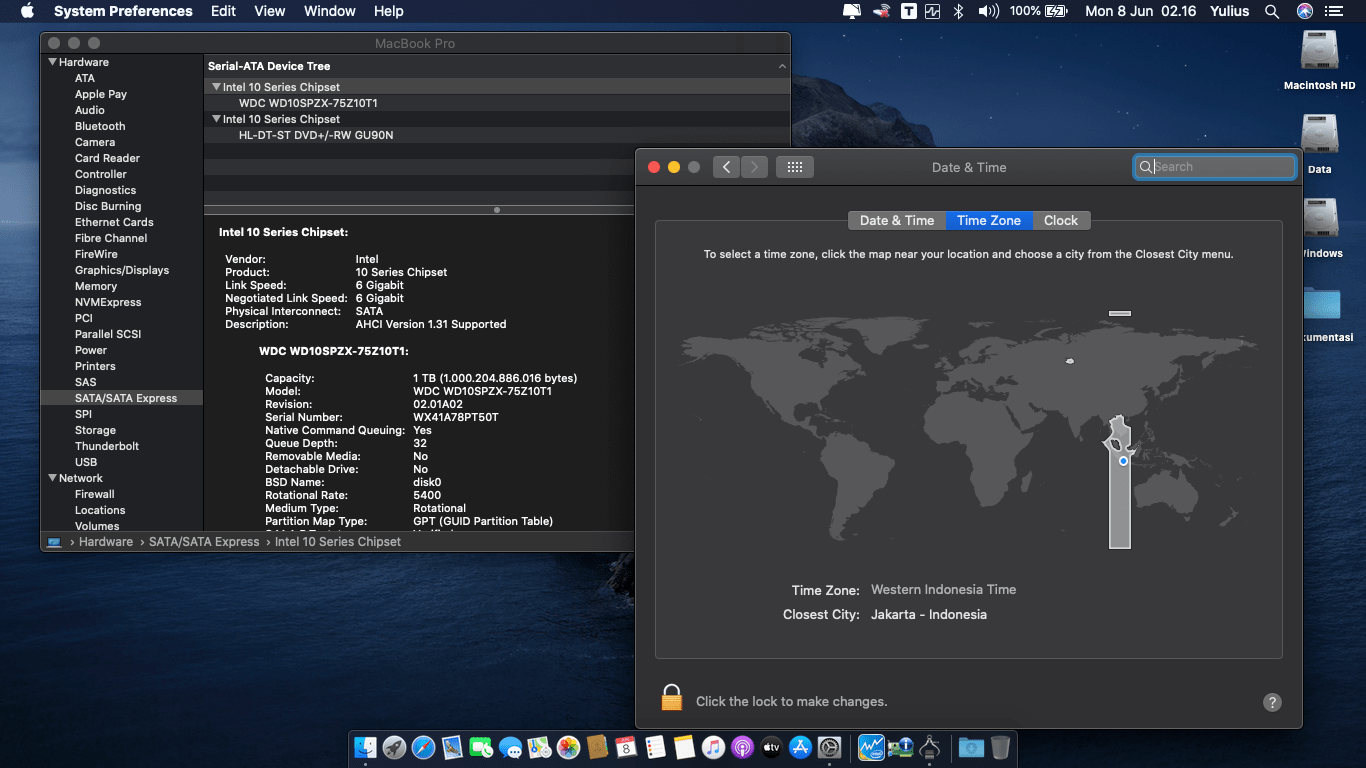Select the Time Zone tab
The width and height of the screenshot is (1366, 768).
[x=989, y=220]
